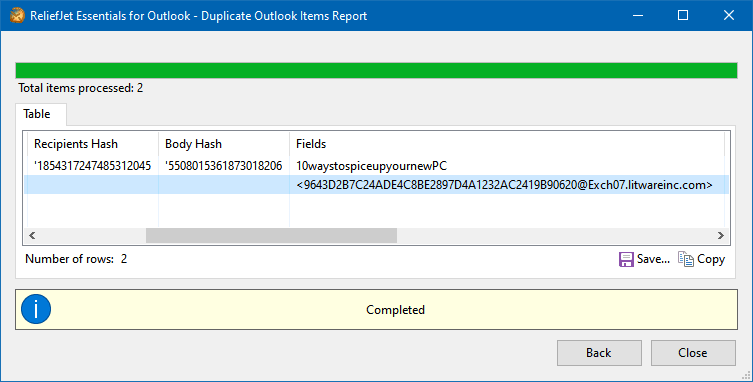Image resolution: width=753 pixels, height=382 pixels.
Task: Minimize the ReliefJet window
Action: [x=638, y=15]
